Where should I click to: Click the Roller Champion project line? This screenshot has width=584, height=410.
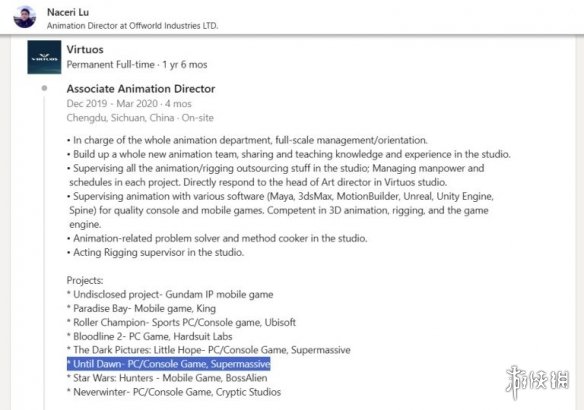coord(181,322)
